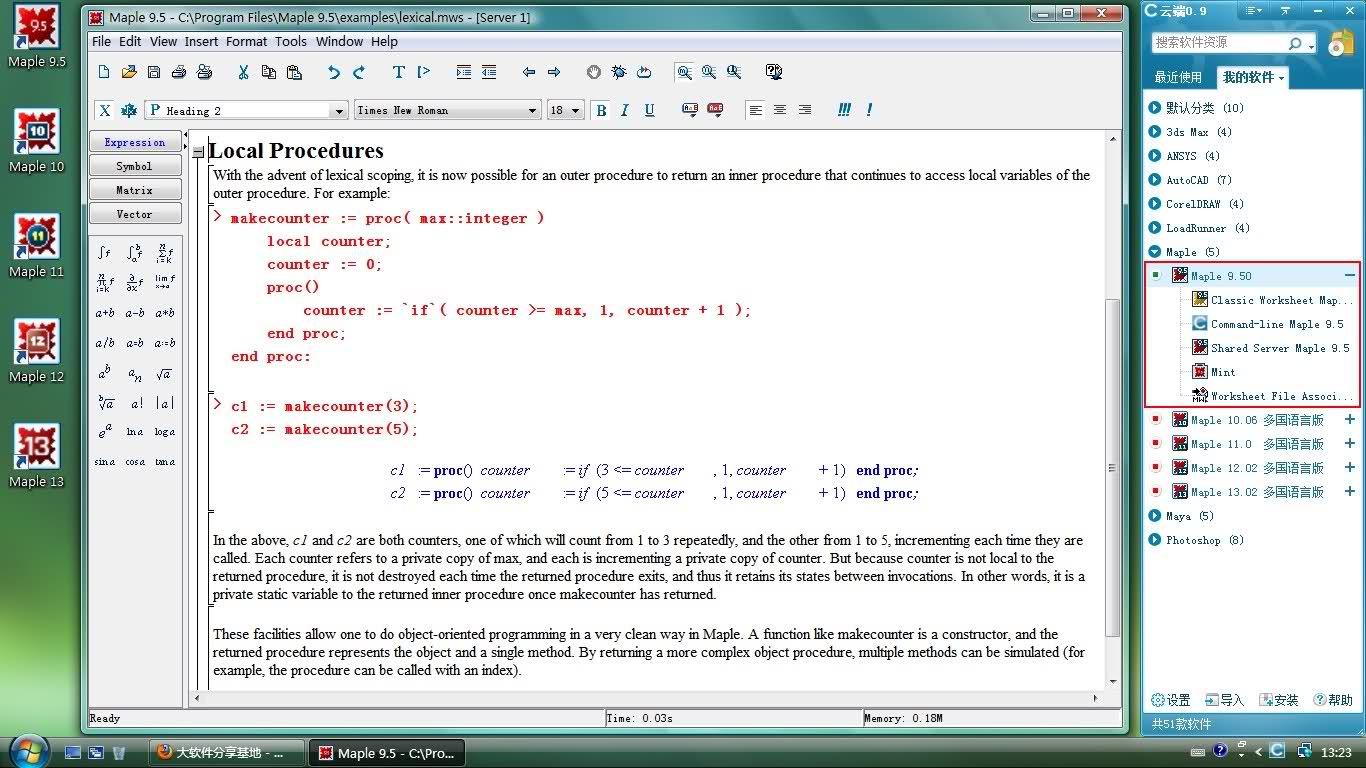Insert the limit palette symbol

coord(165,283)
